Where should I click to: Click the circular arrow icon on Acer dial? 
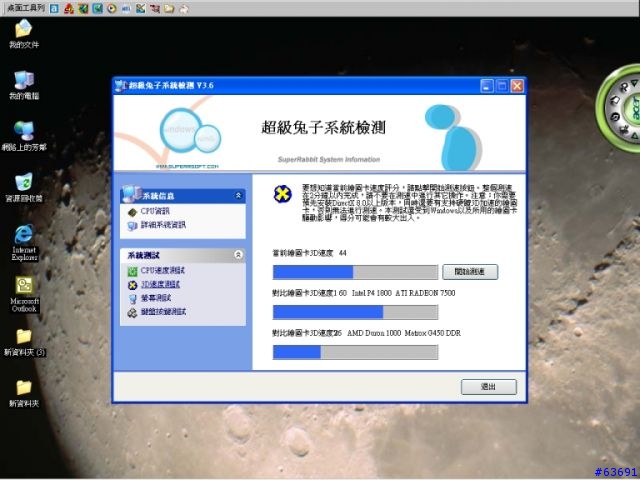point(614,117)
